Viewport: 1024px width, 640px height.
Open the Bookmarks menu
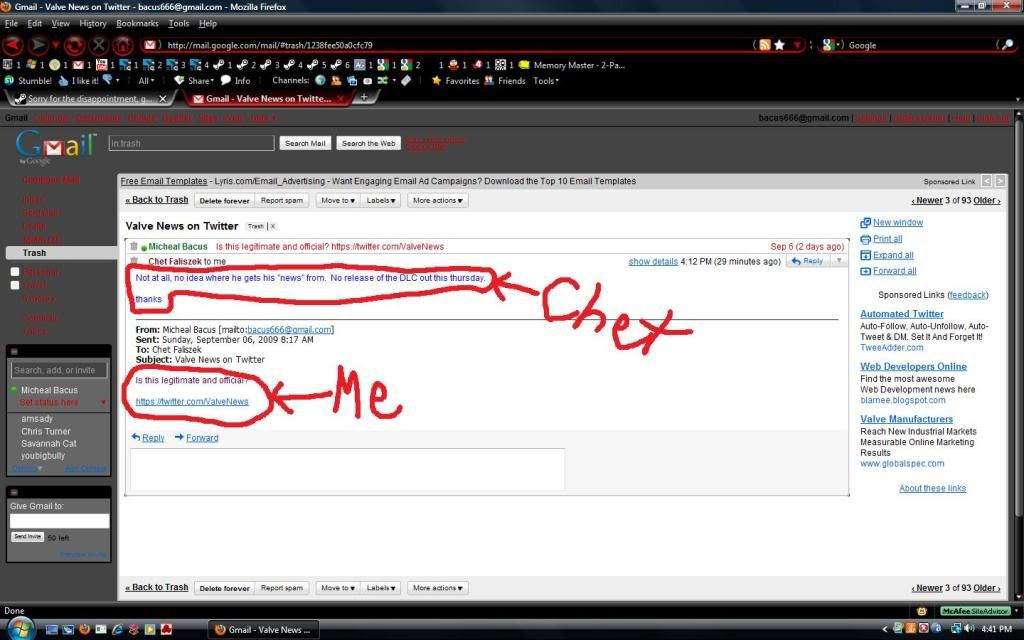[x=137, y=24]
